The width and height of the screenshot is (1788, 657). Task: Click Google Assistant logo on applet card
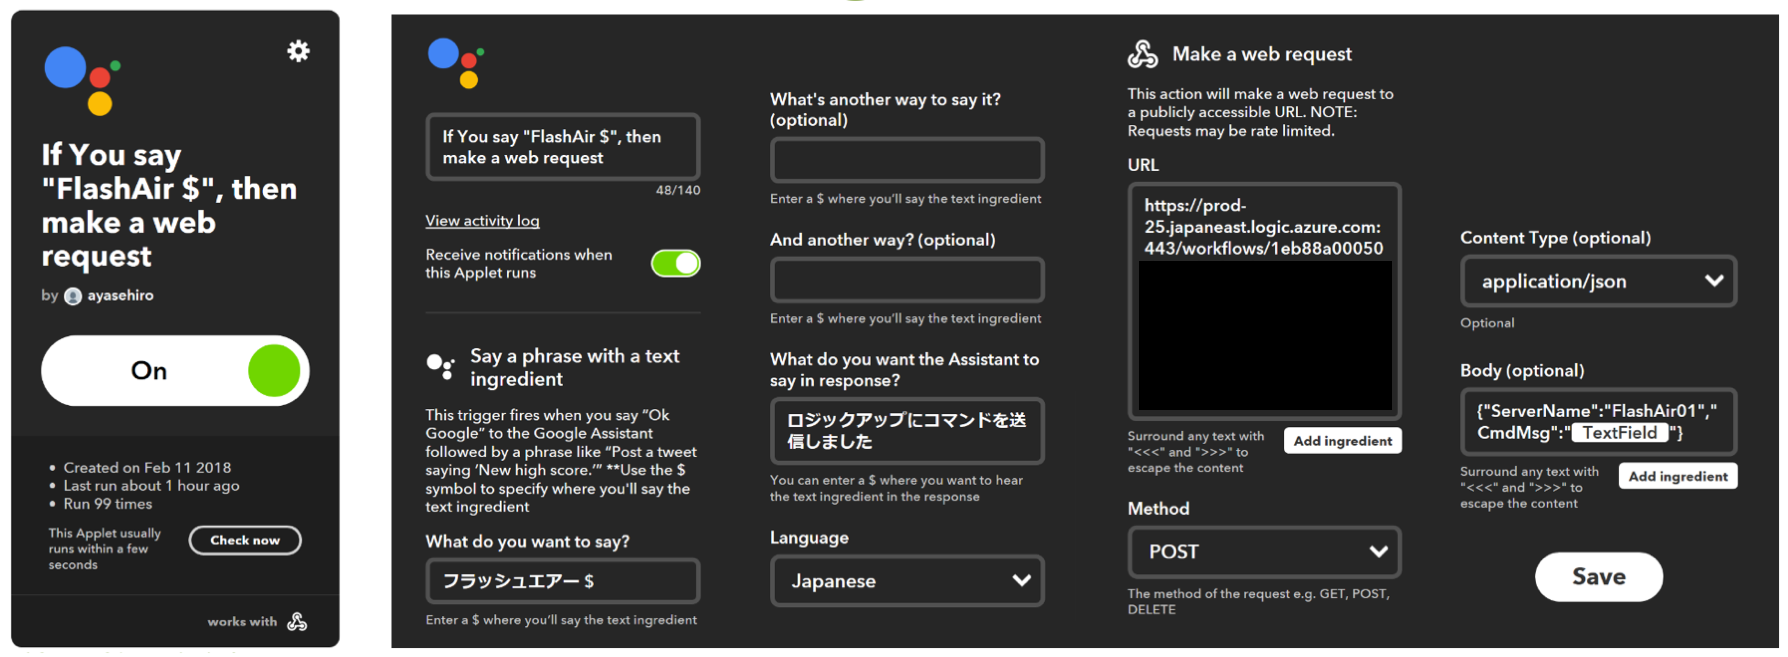coord(83,81)
